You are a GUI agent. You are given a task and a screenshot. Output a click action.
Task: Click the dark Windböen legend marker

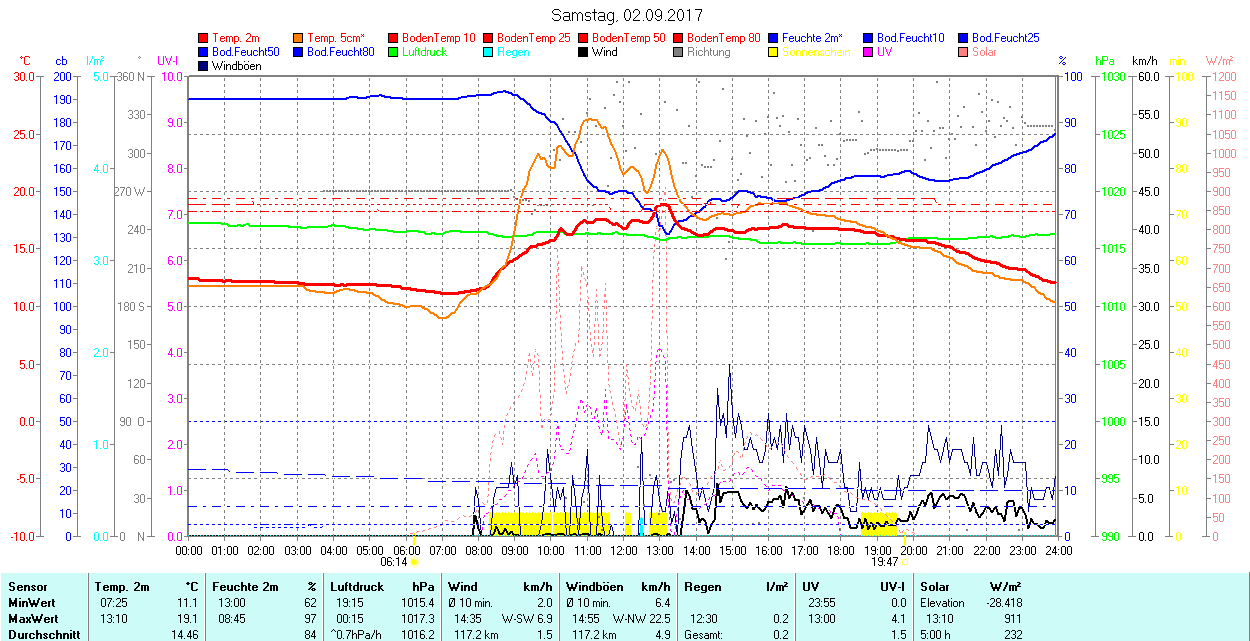(x=204, y=66)
